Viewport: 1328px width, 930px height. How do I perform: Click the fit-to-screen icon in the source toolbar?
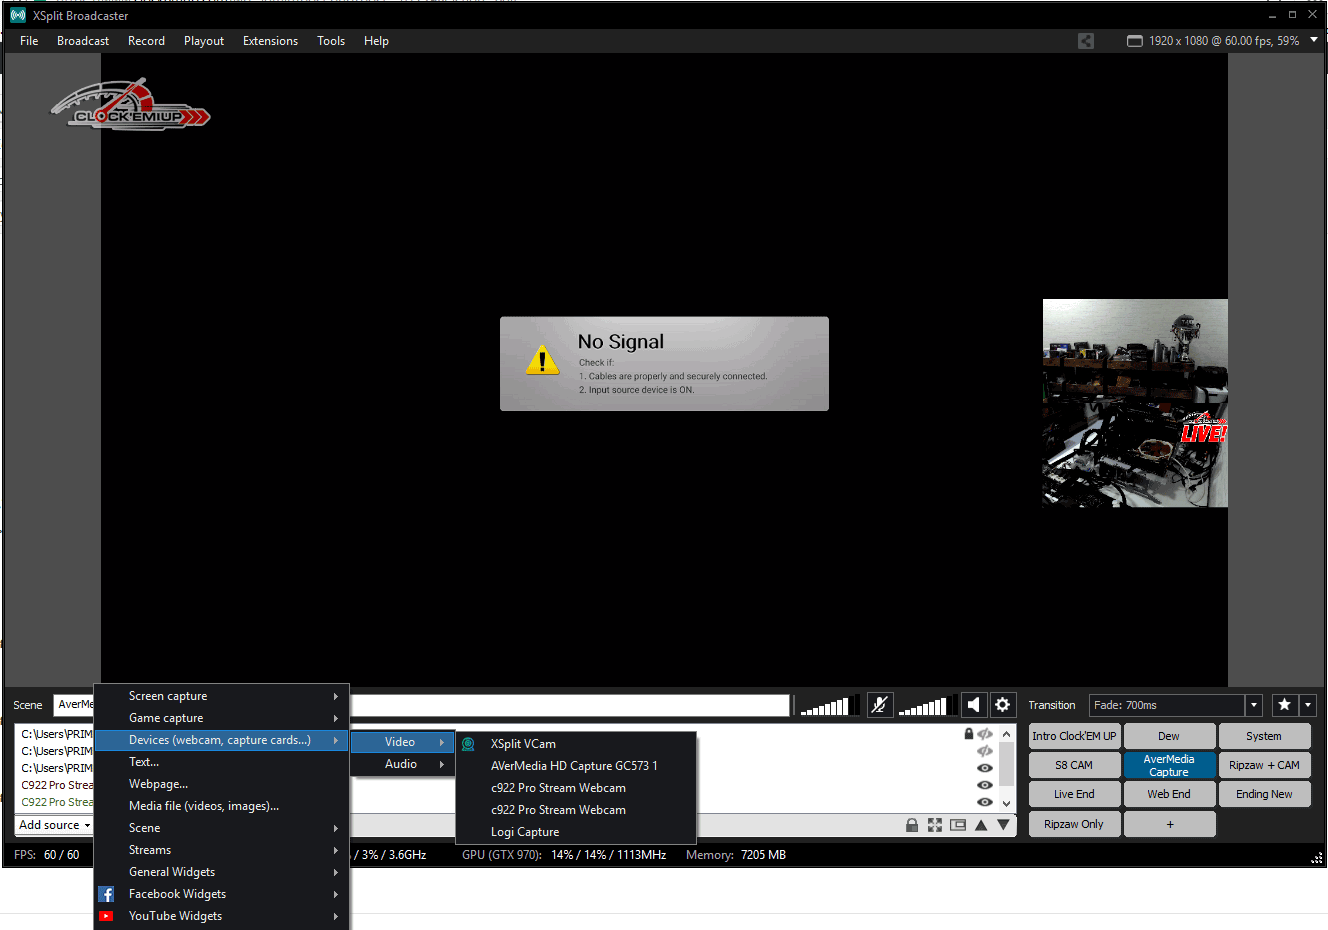pyautogui.click(x=935, y=825)
